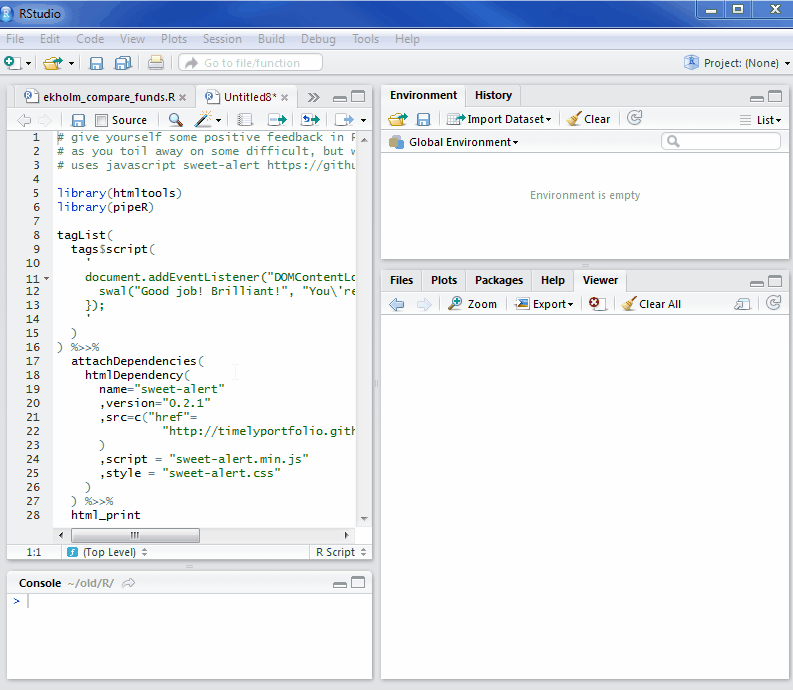Open the File menu
Image resolution: width=793 pixels, height=690 pixels.
point(15,39)
